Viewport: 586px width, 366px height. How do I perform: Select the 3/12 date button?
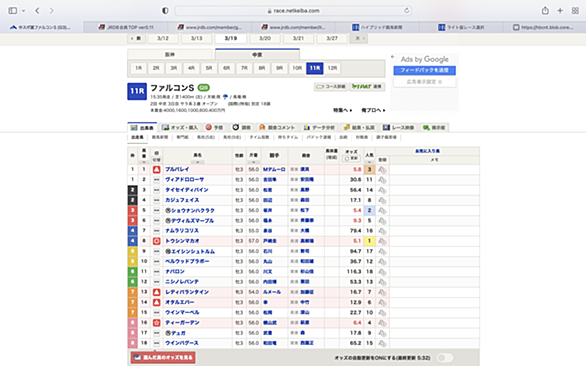pos(163,39)
